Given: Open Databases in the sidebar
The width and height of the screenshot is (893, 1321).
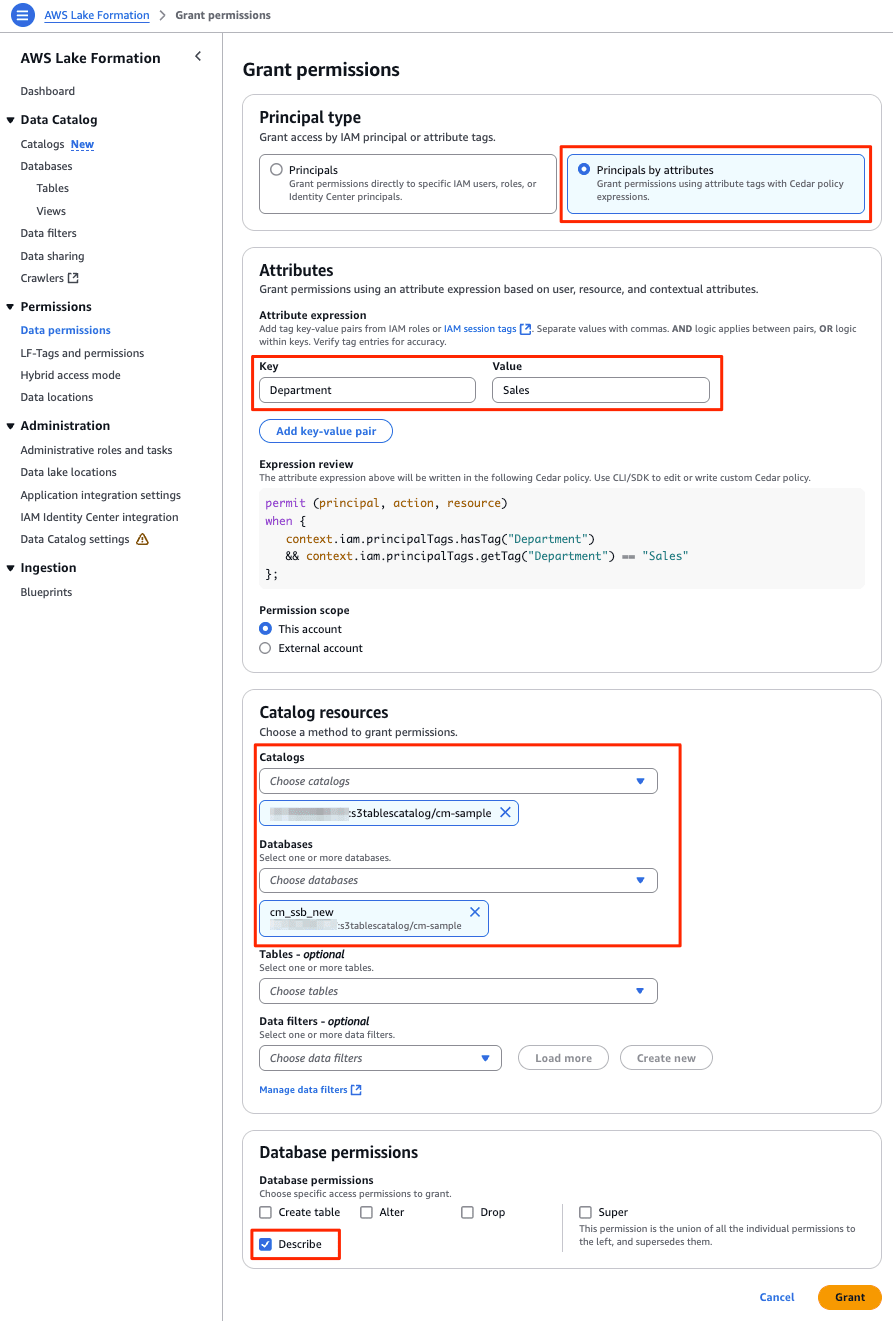Looking at the screenshot, I should point(46,166).
